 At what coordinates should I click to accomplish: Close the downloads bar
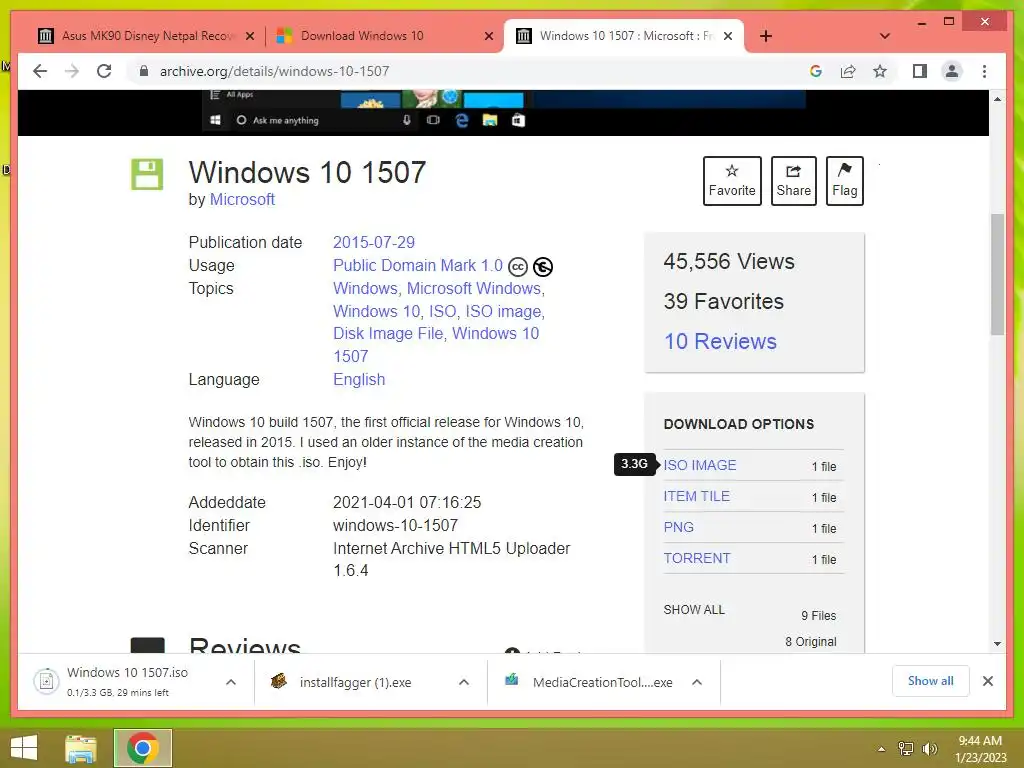tap(988, 681)
